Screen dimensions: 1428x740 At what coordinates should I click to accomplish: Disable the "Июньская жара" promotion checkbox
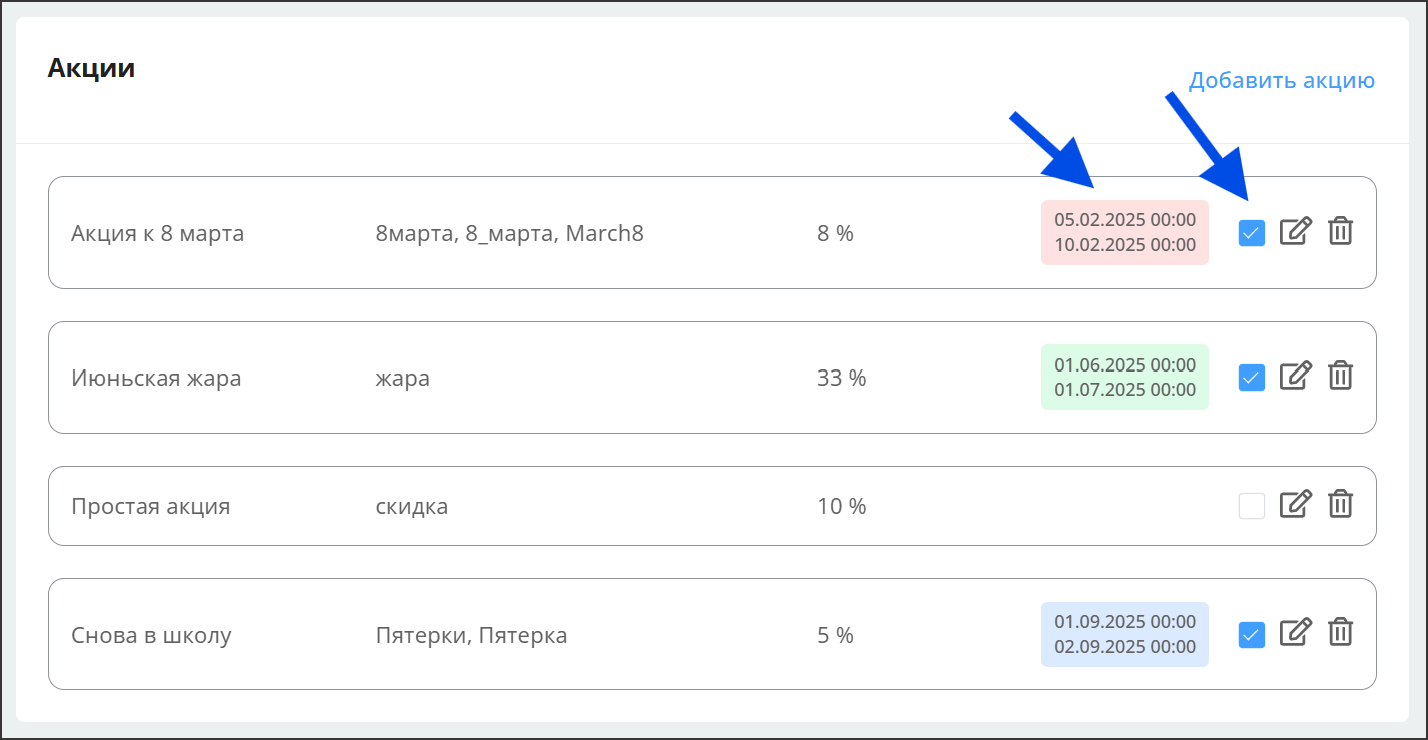(x=1251, y=377)
